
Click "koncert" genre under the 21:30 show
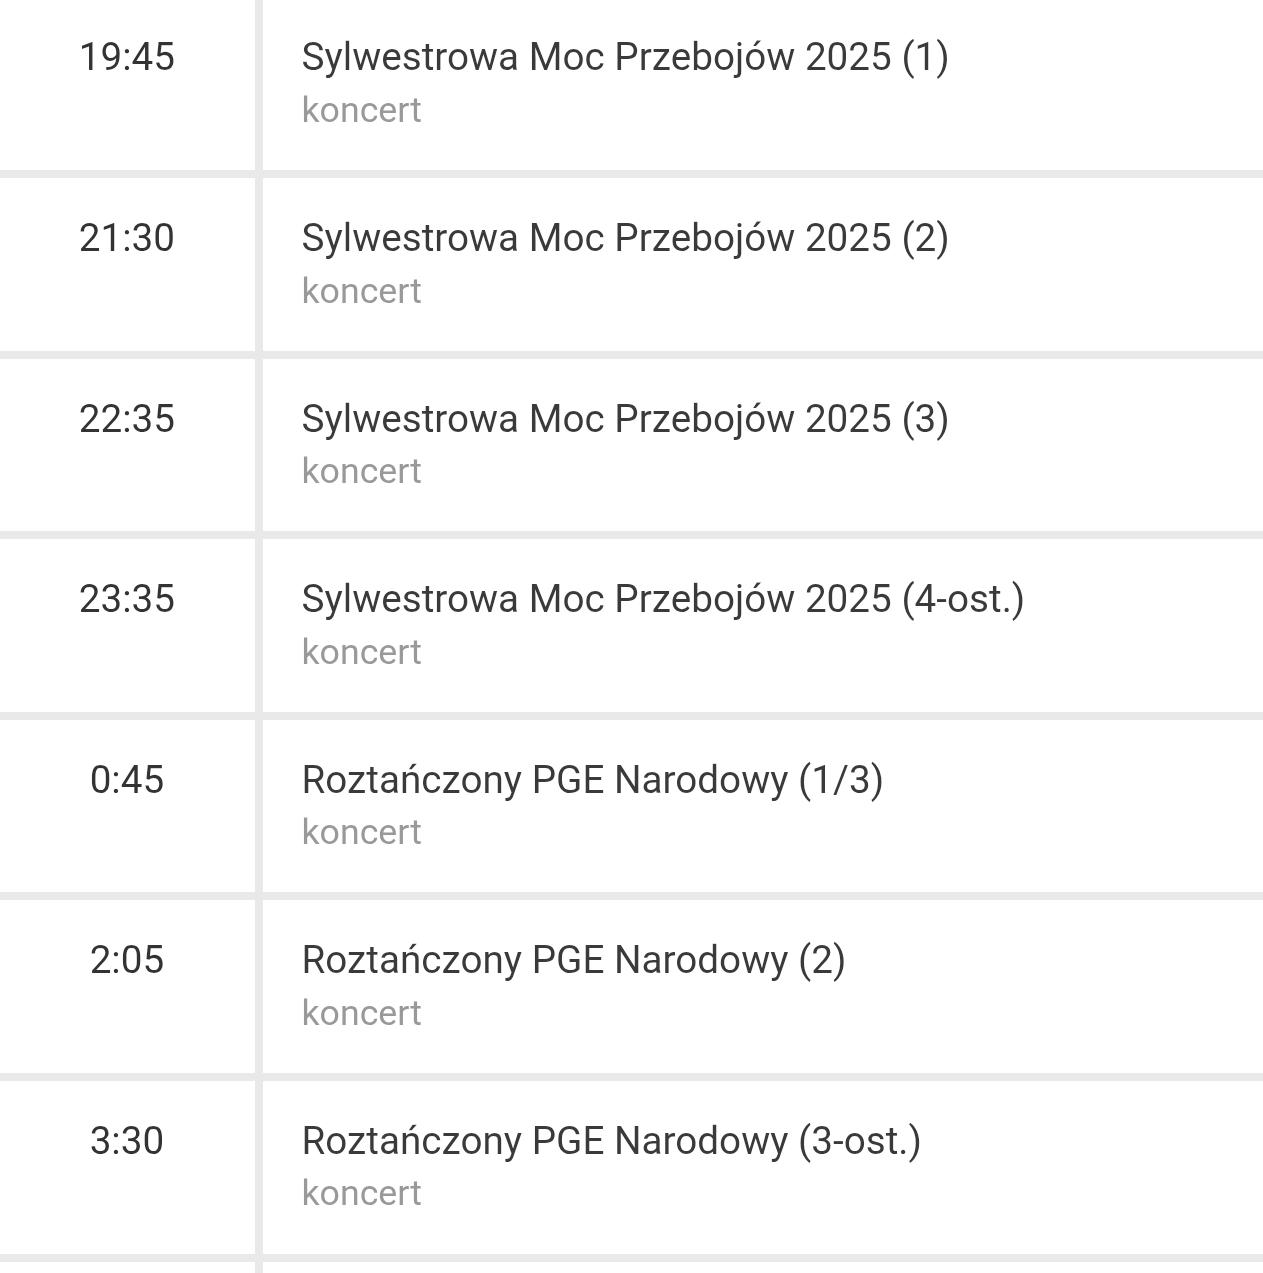[361, 291]
